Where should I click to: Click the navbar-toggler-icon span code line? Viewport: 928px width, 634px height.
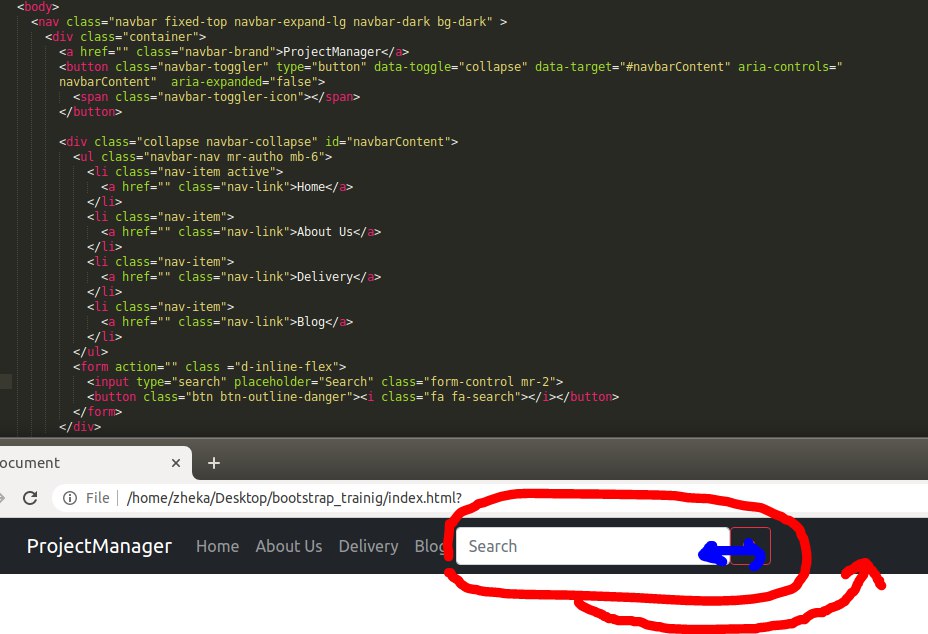click(217, 96)
